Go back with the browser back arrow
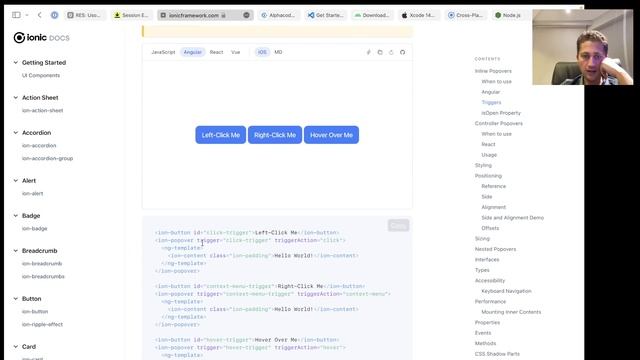This screenshot has width=640, height=360. coord(40,15)
